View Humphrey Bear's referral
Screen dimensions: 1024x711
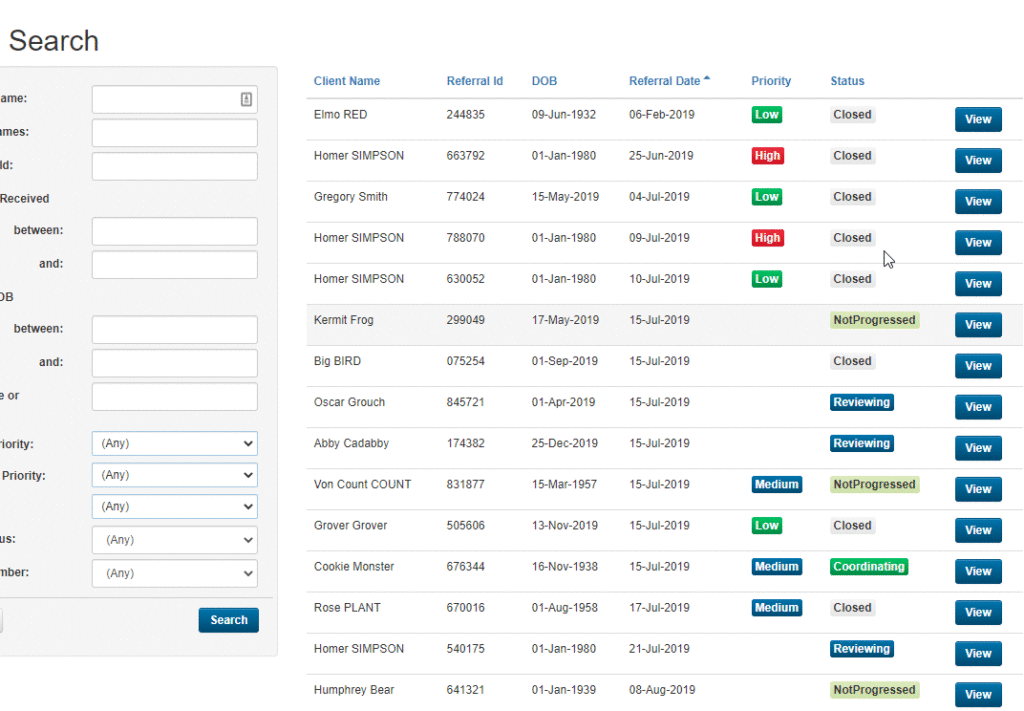coord(978,695)
